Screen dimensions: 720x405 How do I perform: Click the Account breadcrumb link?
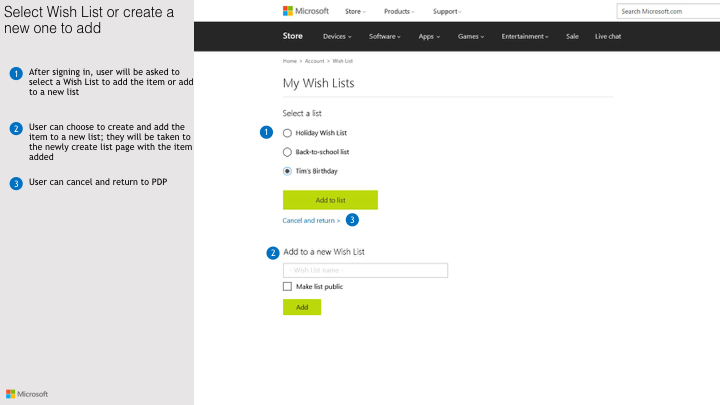(315, 61)
